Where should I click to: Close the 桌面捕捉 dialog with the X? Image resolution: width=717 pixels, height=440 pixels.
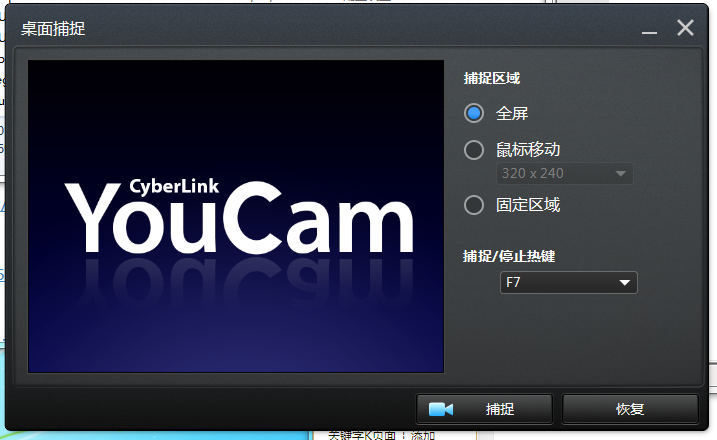[685, 28]
